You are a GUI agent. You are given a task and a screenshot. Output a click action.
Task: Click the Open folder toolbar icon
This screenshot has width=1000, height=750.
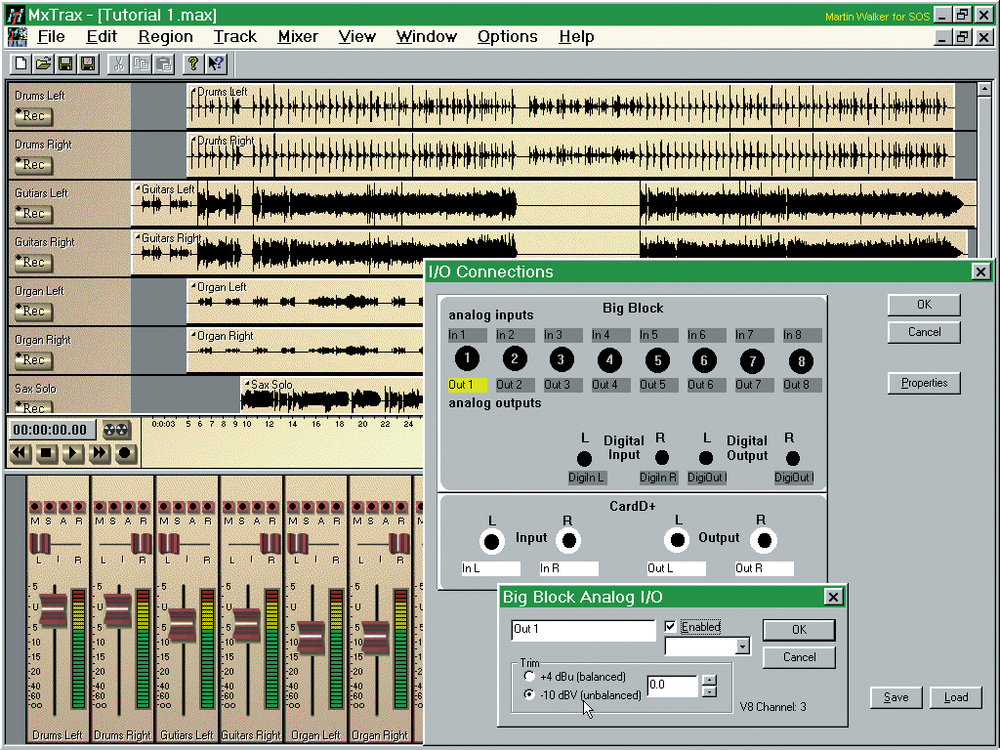43,63
